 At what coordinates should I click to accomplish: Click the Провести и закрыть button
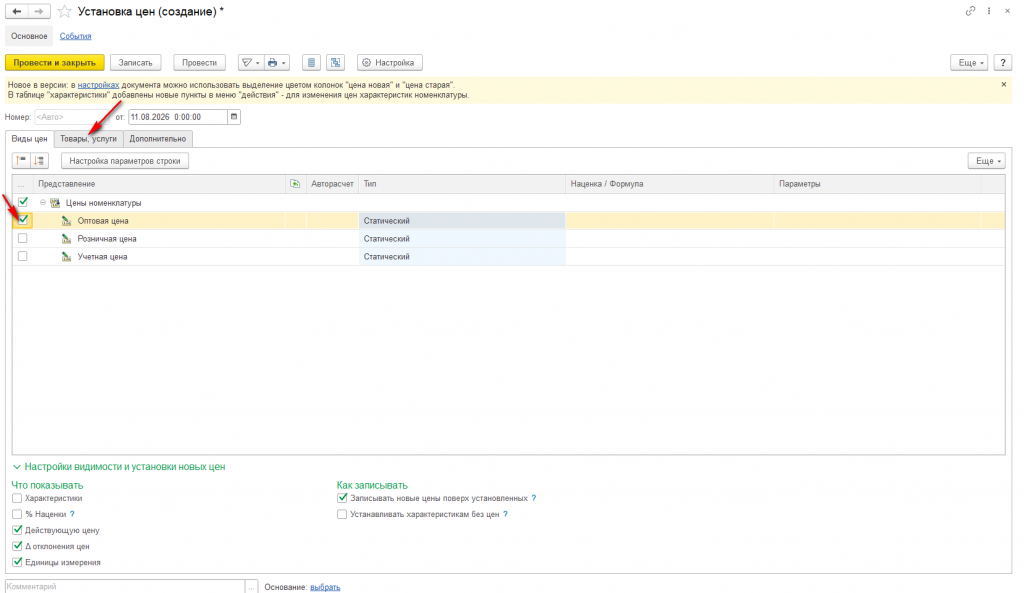[55, 63]
